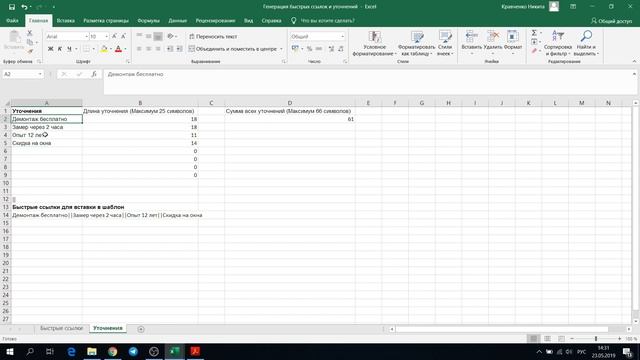Image resolution: width=640 pixels, height=360 pixels.
Task: Select cell containing Замер через 2 часа
Action: pos(47,127)
